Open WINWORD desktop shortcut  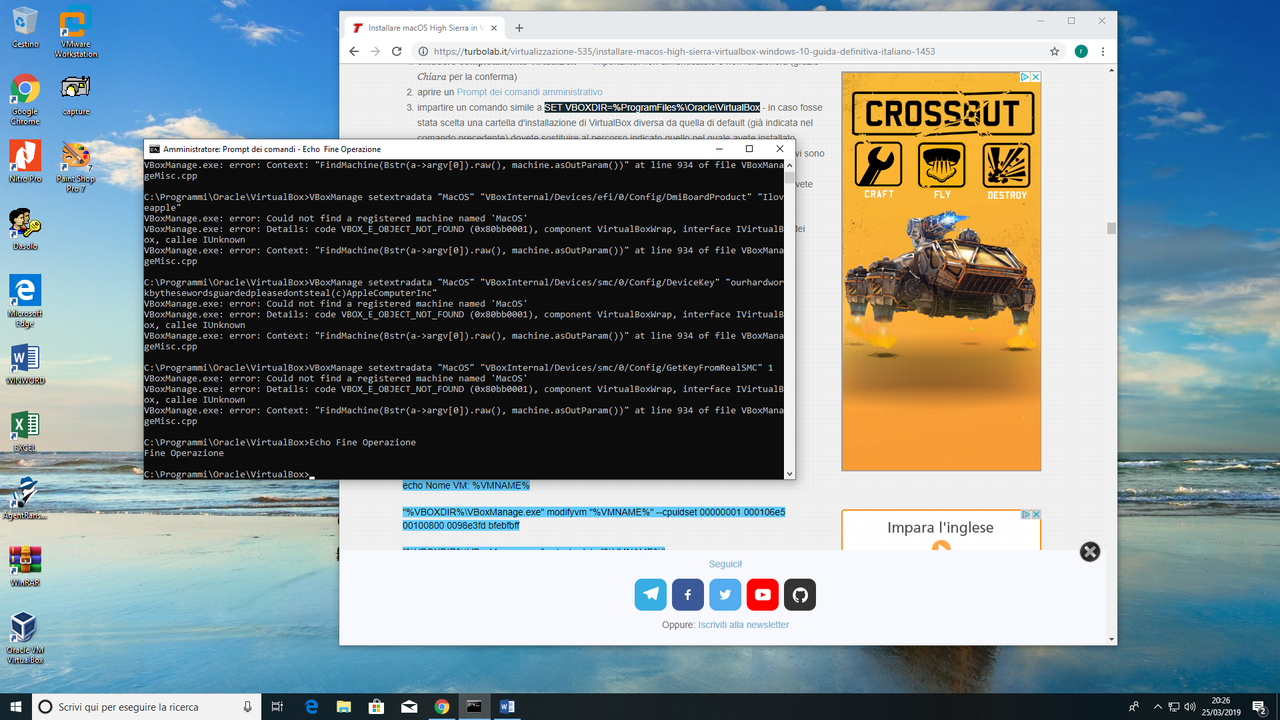(x=25, y=364)
